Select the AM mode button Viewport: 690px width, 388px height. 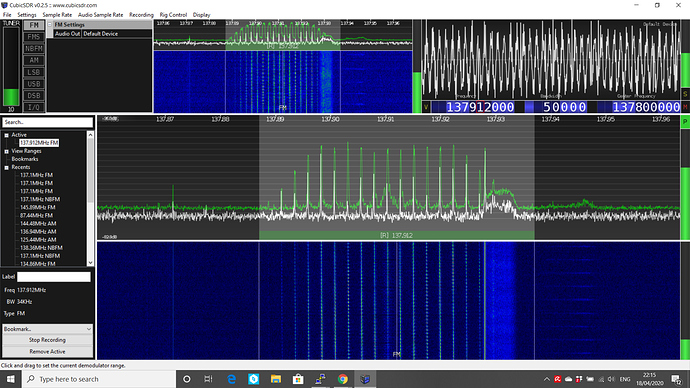point(34,60)
